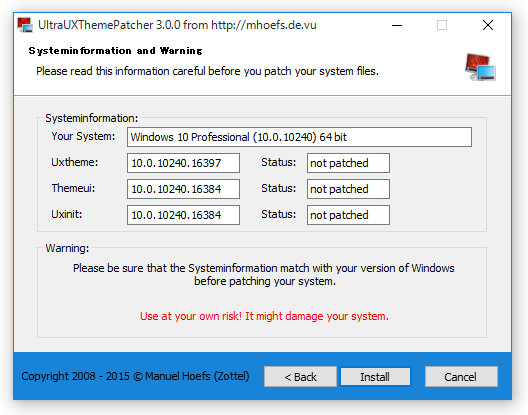Click the 'Warning:' group label

[67, 248]
